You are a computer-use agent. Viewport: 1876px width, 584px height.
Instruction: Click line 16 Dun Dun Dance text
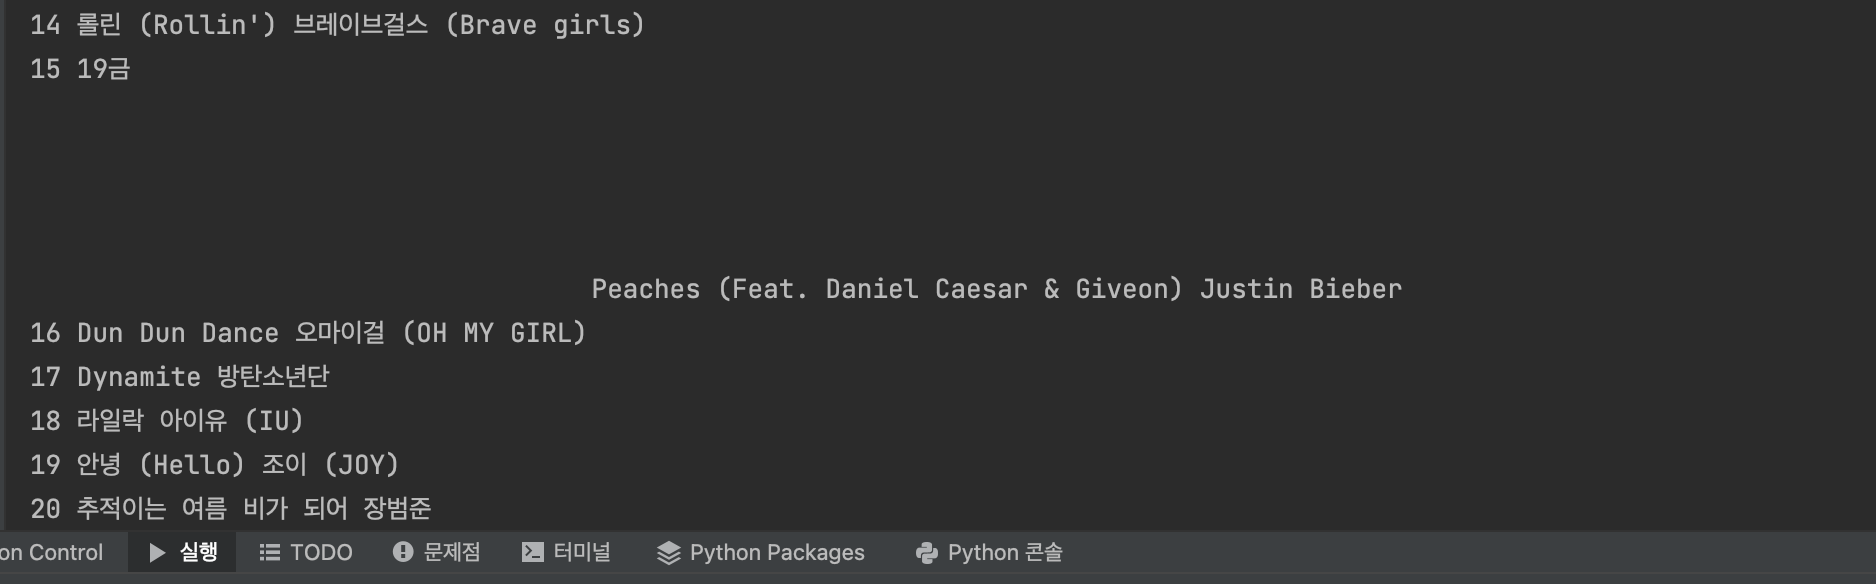click(178, 333)
